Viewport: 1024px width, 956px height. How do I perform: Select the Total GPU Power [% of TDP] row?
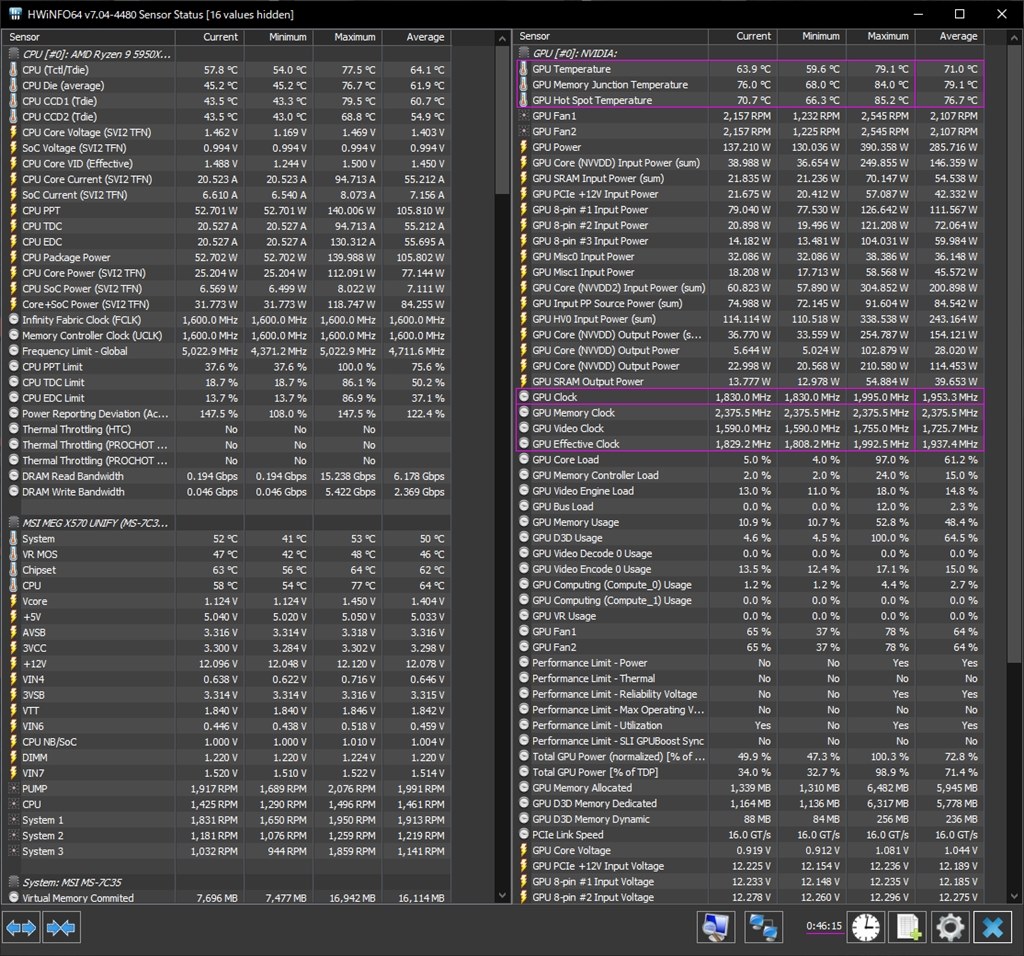[748, 772]
